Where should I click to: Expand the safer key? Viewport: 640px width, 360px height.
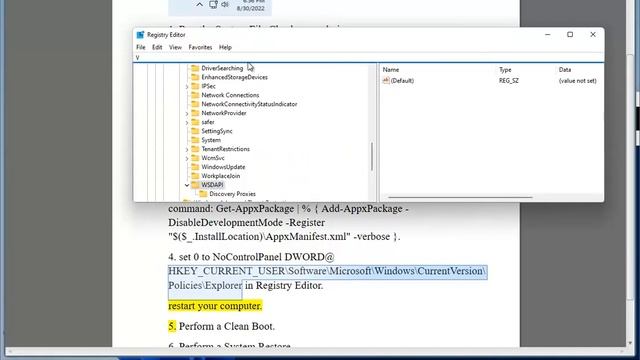point(187,122)
